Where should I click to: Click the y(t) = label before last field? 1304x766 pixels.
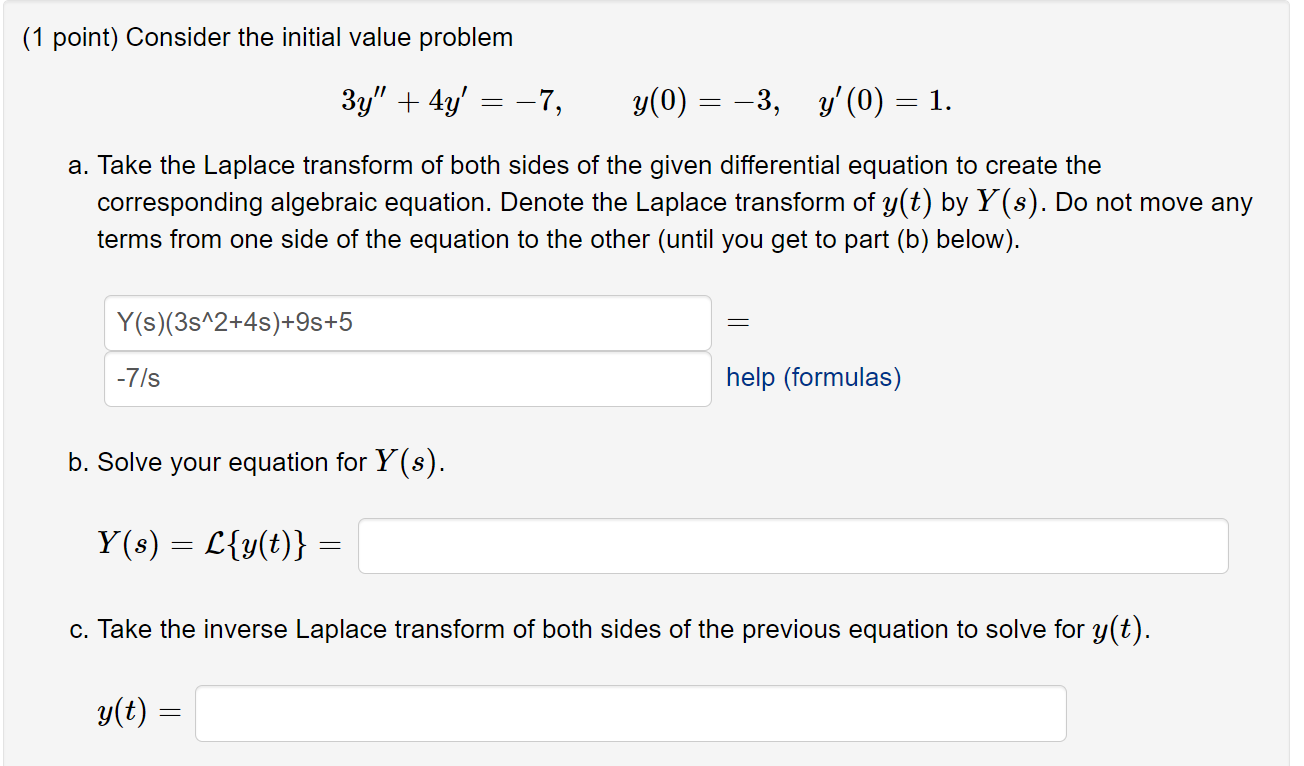pyautogui.click(x=140, y=712)
